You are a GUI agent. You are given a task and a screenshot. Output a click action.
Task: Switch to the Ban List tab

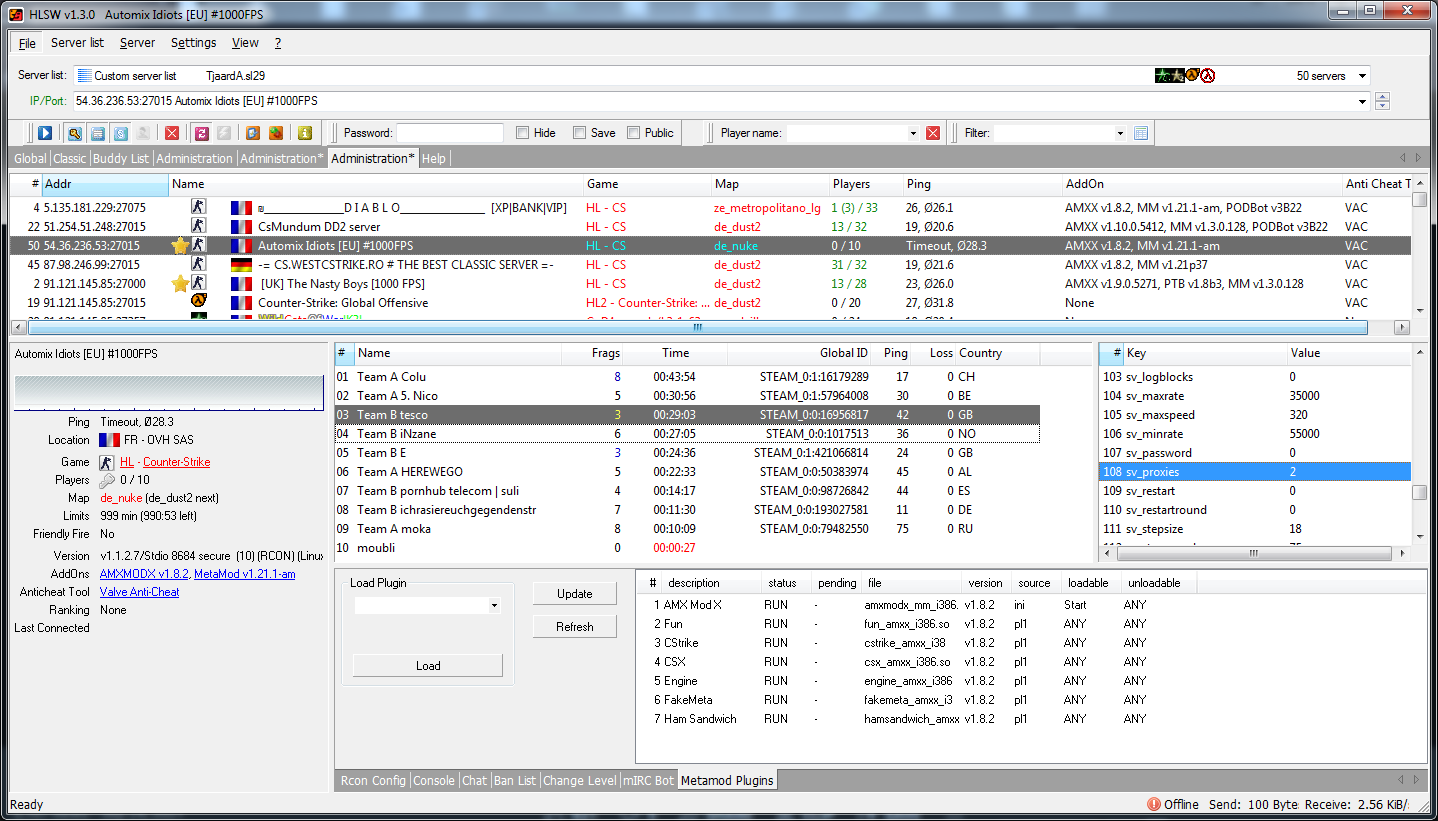click(x=515, y=780)
